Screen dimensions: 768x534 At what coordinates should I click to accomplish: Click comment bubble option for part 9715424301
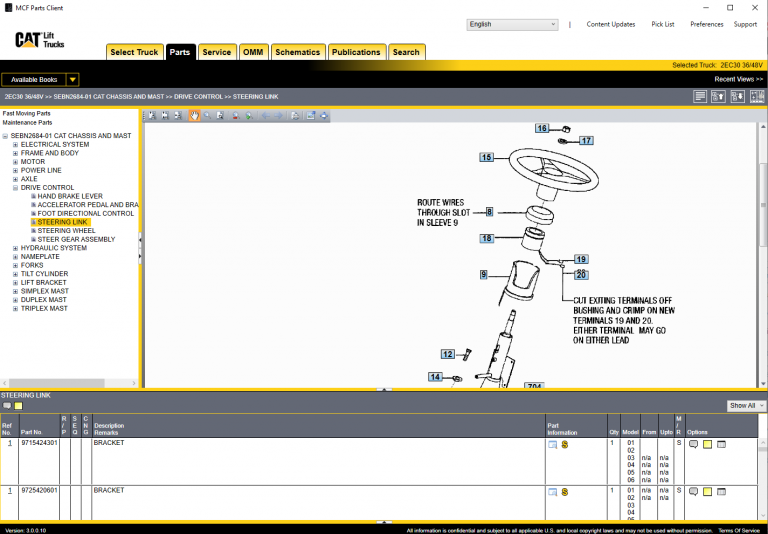point(693,444)
